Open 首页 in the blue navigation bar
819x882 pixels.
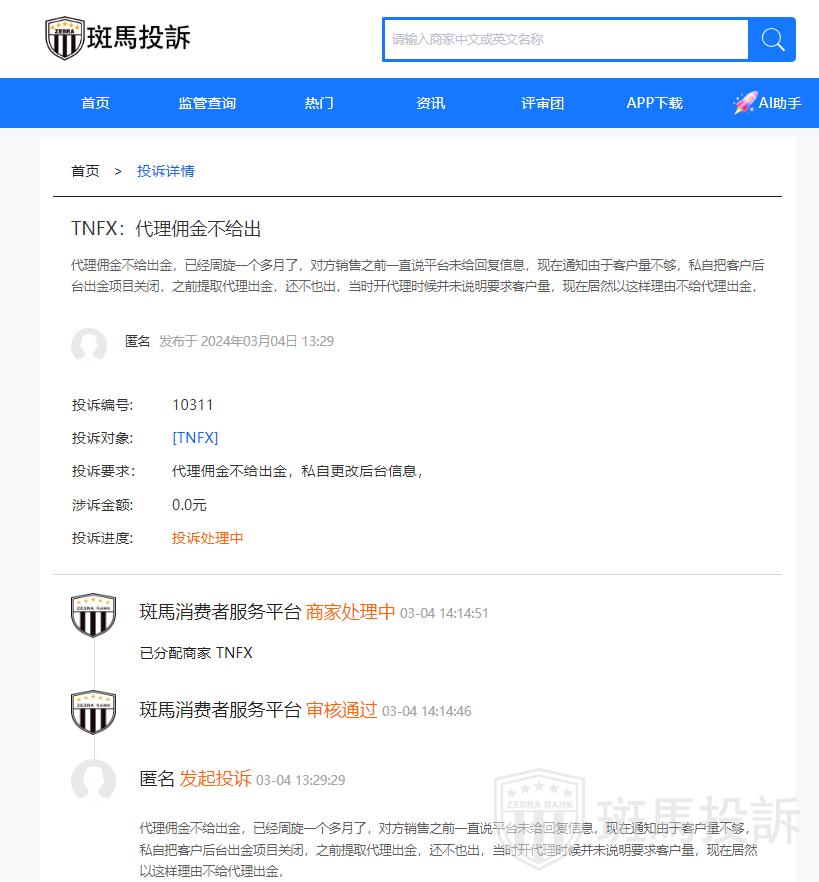(x=95, y=103)
